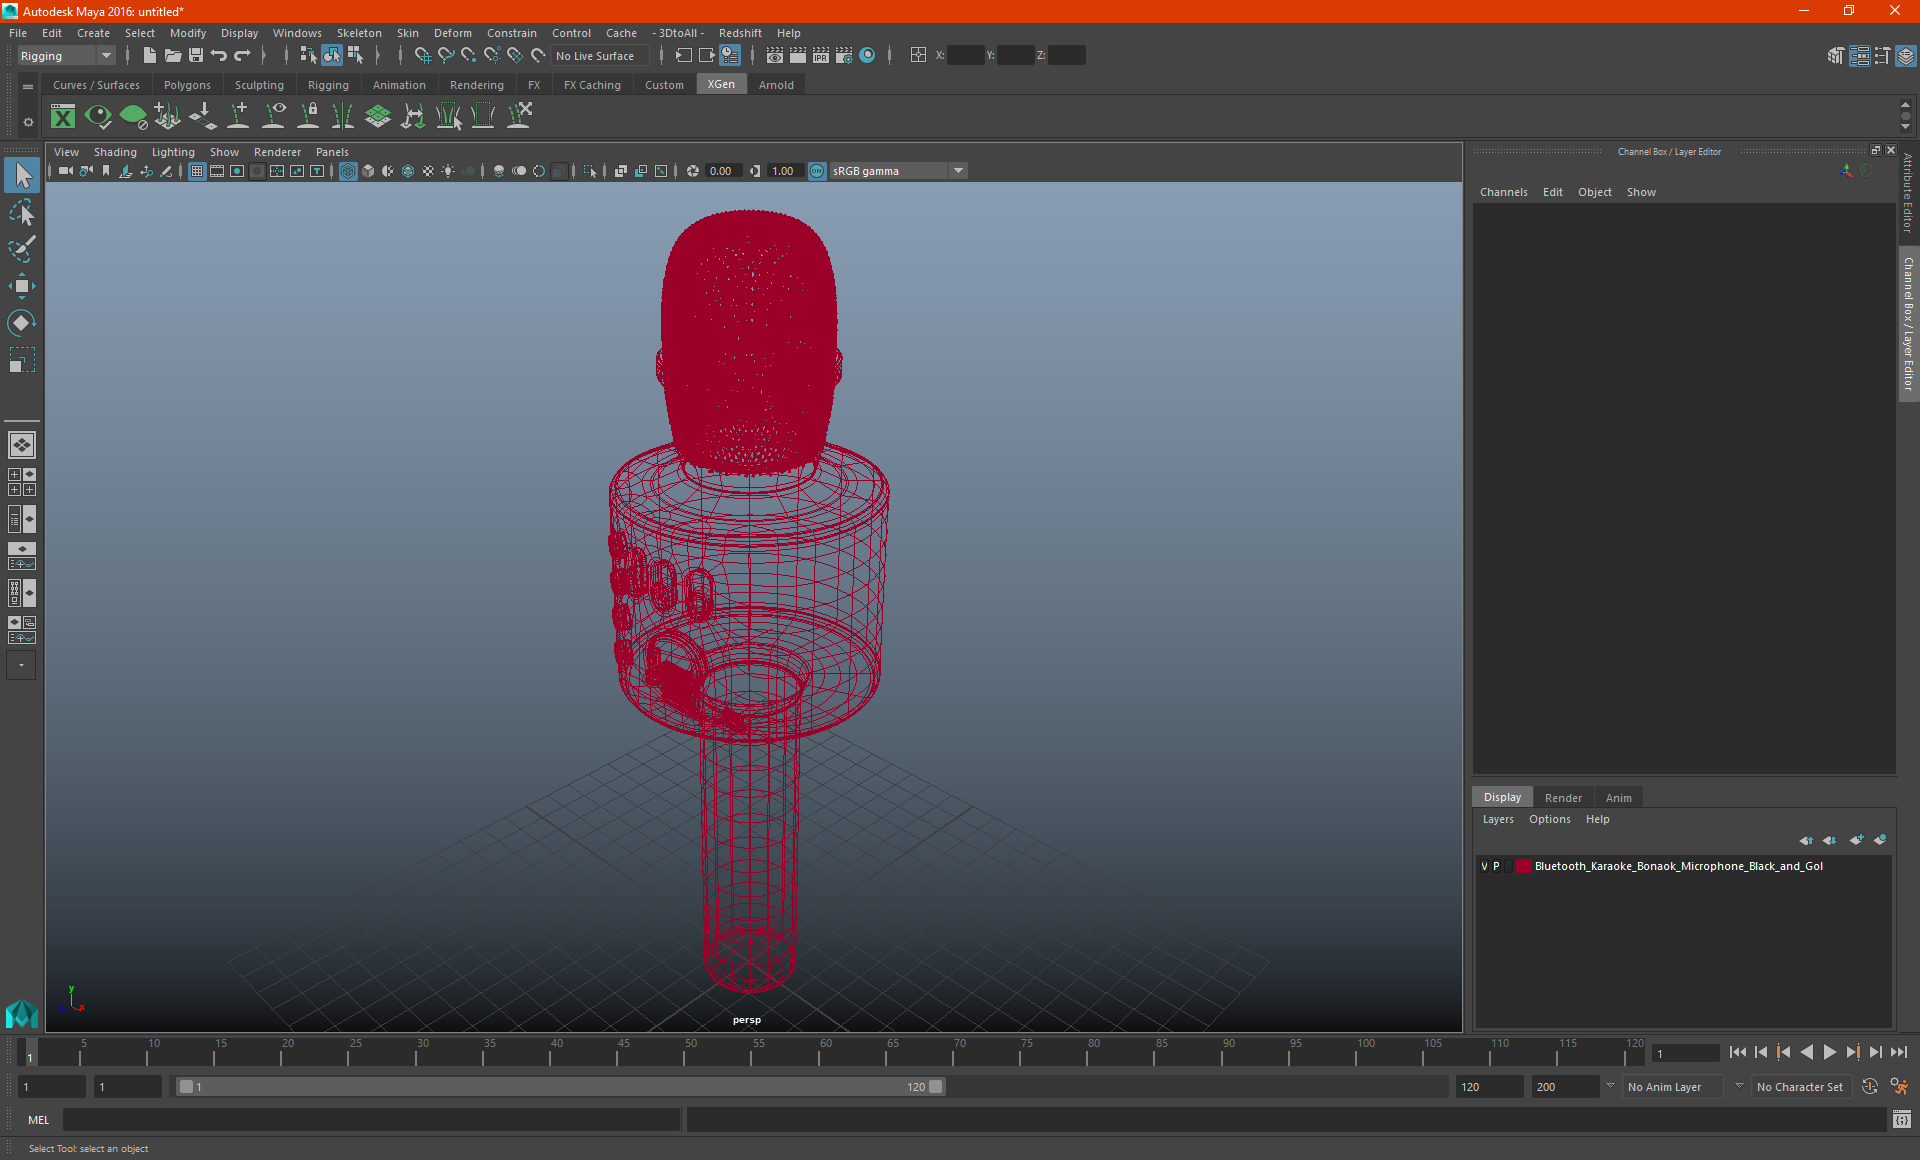
Task: Click the layer's red color swatch
Action: 1523,866
